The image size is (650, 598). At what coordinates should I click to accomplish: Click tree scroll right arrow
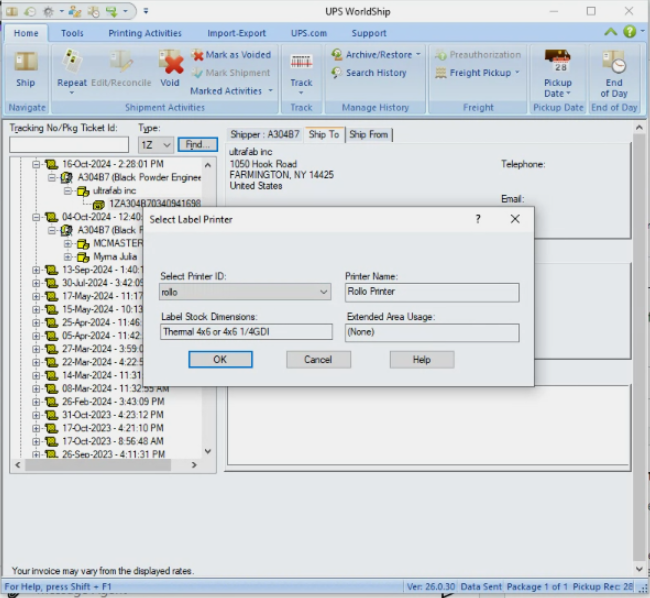click(x=194, y=465)
